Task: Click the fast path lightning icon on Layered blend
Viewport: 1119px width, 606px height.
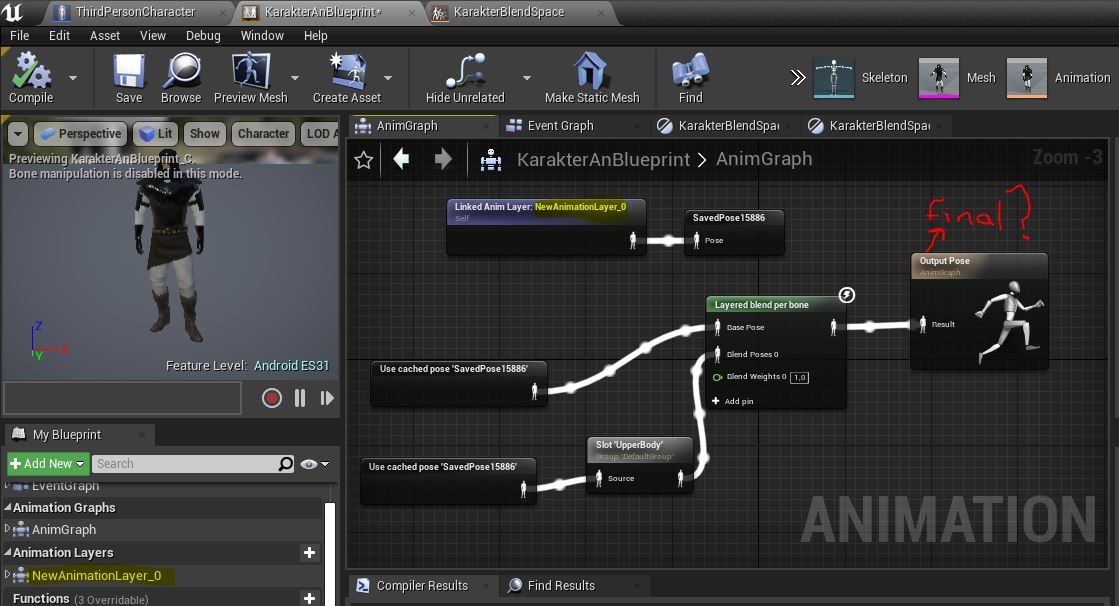Action: 846,295
